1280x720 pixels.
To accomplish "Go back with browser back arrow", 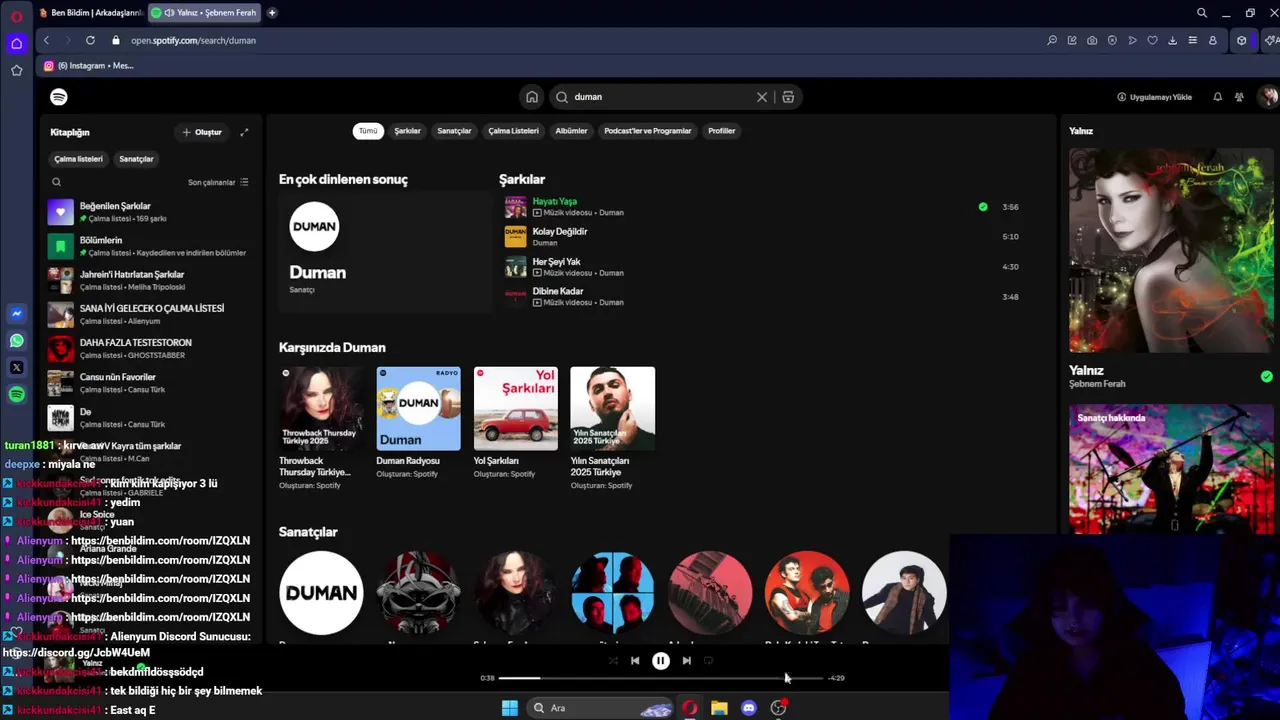I will pos(46,40).
